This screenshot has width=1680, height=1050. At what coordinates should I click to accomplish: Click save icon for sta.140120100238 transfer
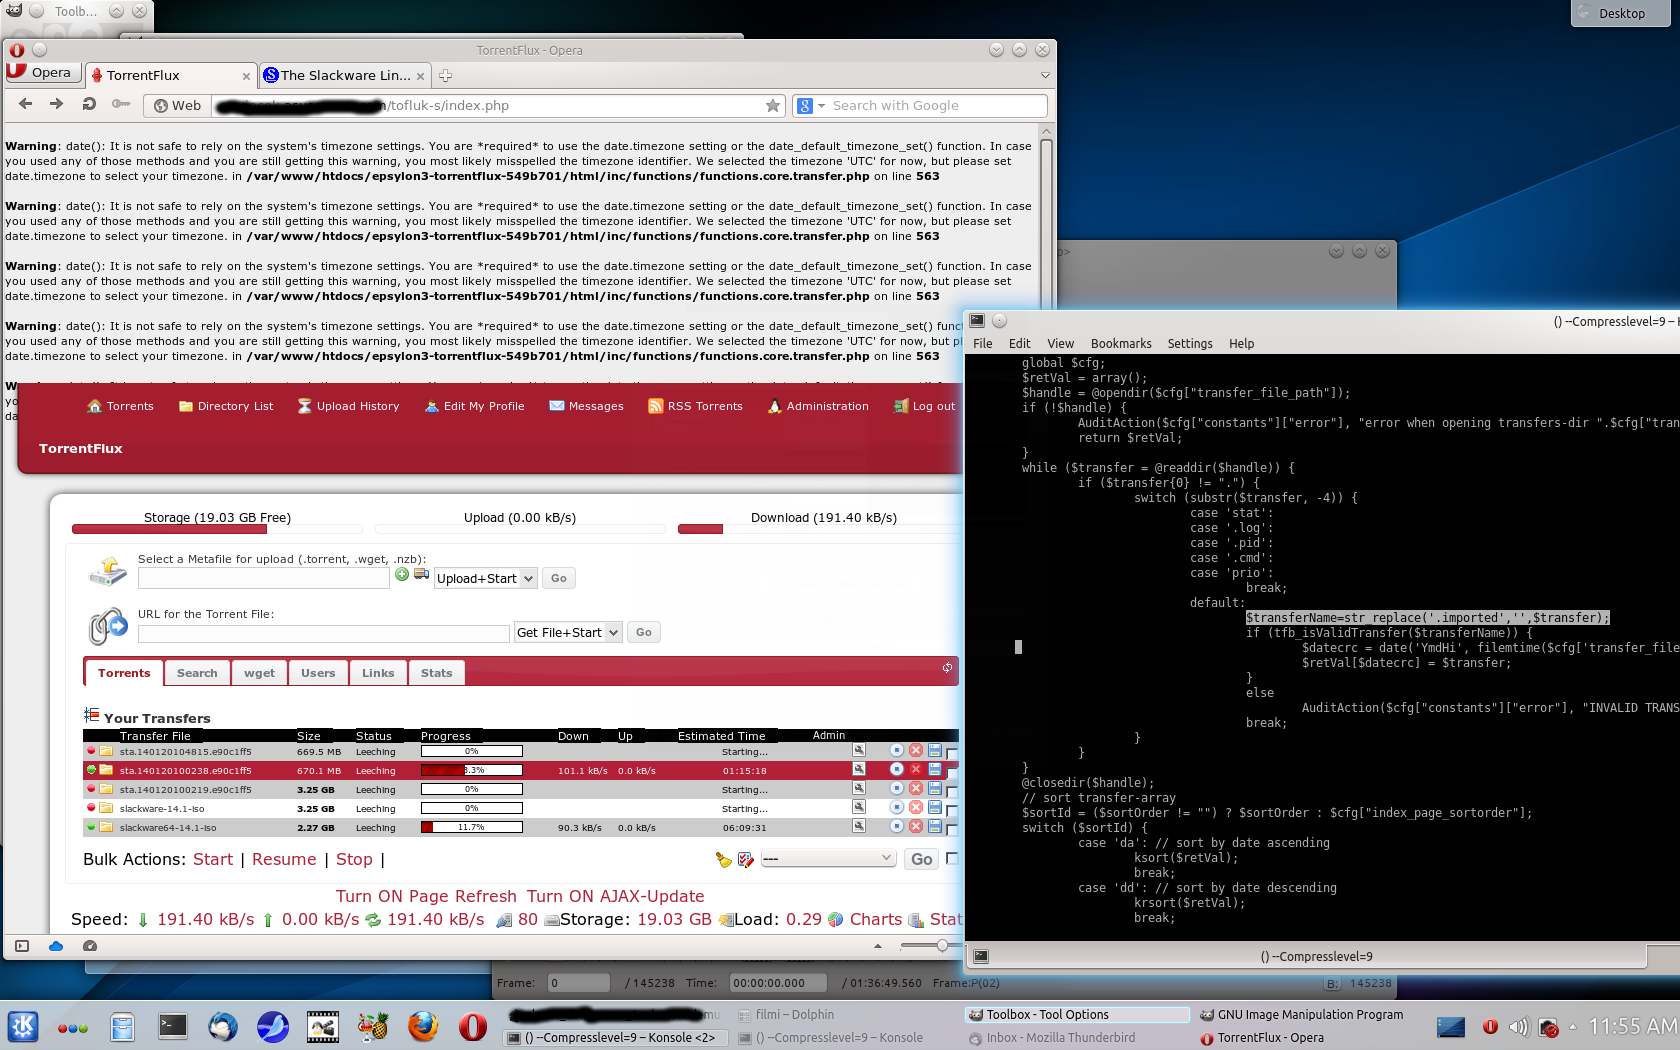coord(934,769)
